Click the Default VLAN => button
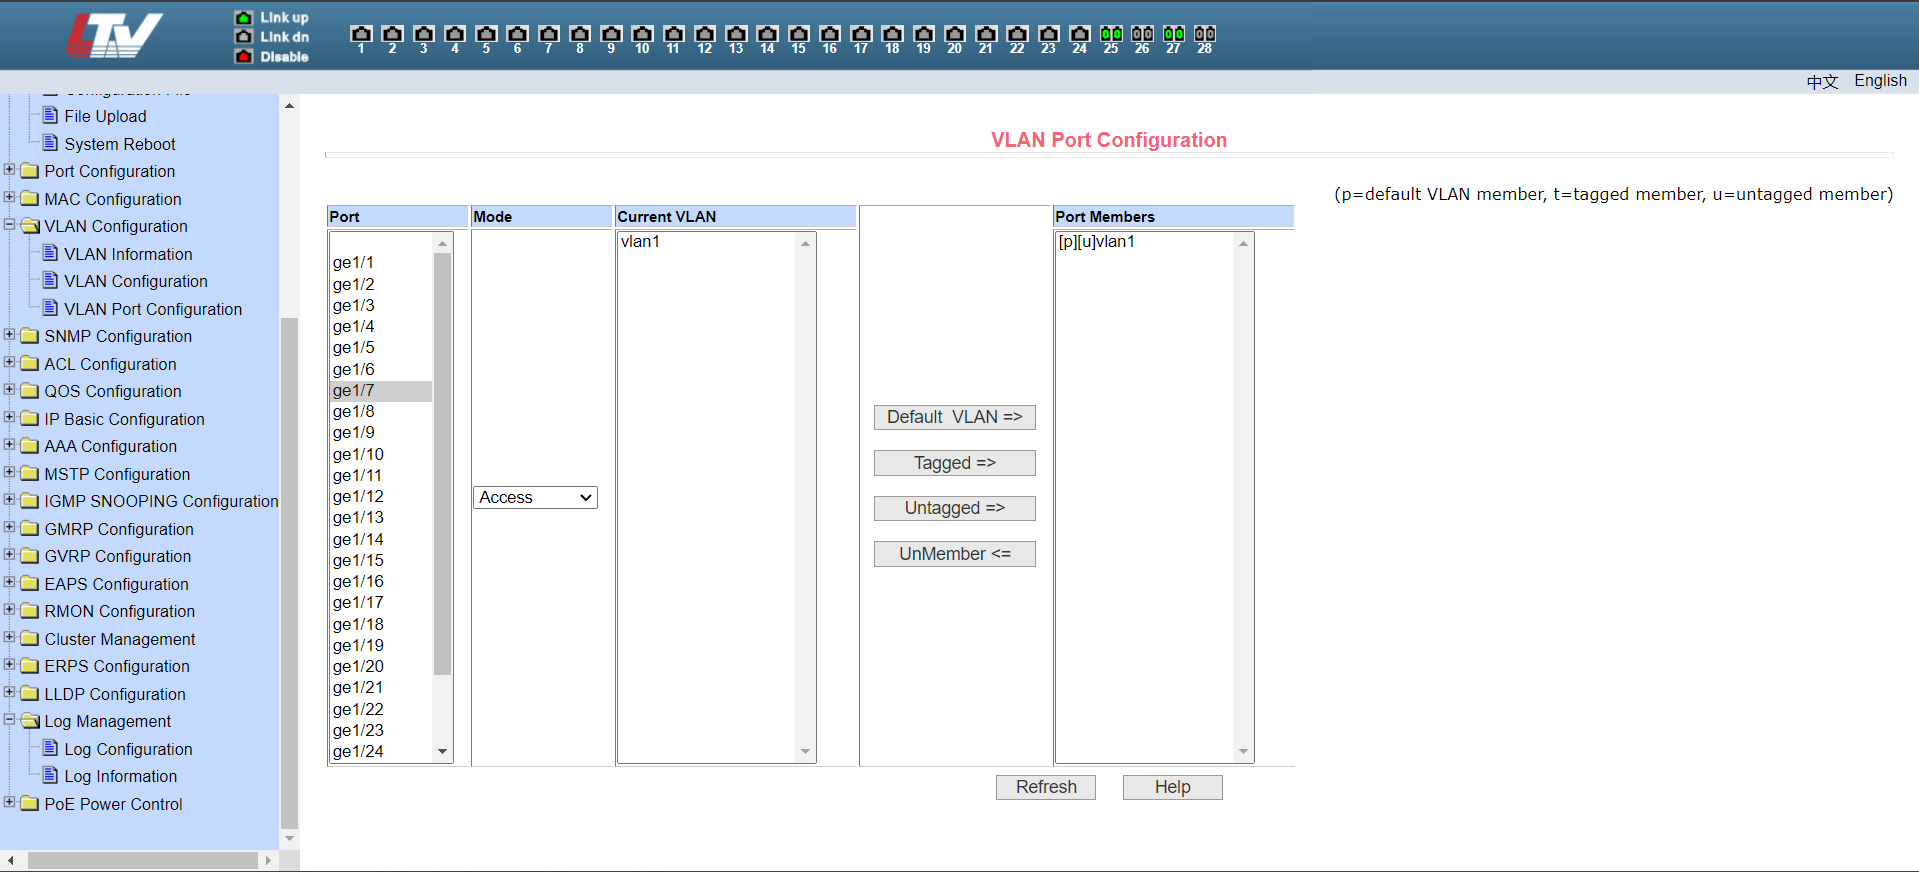Screen dimensions: 1919x872 pyautogui.click(x=954, y=417)
